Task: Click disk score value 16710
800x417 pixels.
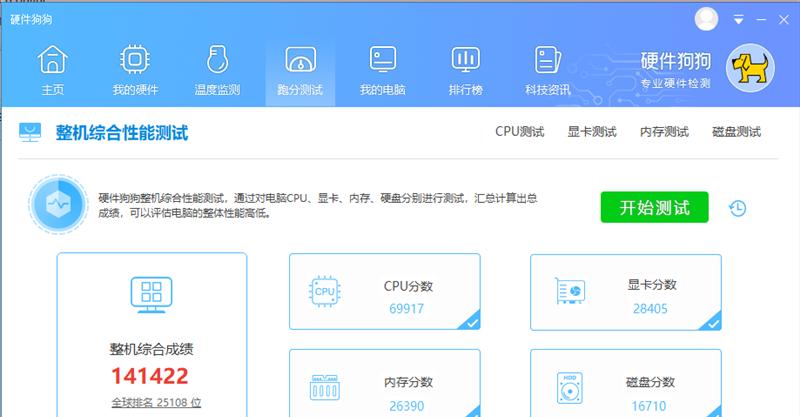Action: pyautogui.click(x=648, y=406)
